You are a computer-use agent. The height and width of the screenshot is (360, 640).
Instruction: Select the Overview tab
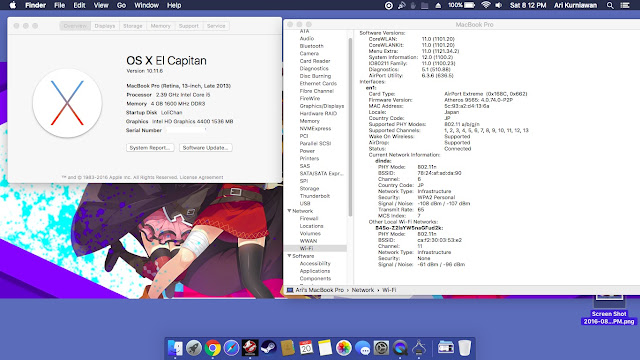pos(75,26)
